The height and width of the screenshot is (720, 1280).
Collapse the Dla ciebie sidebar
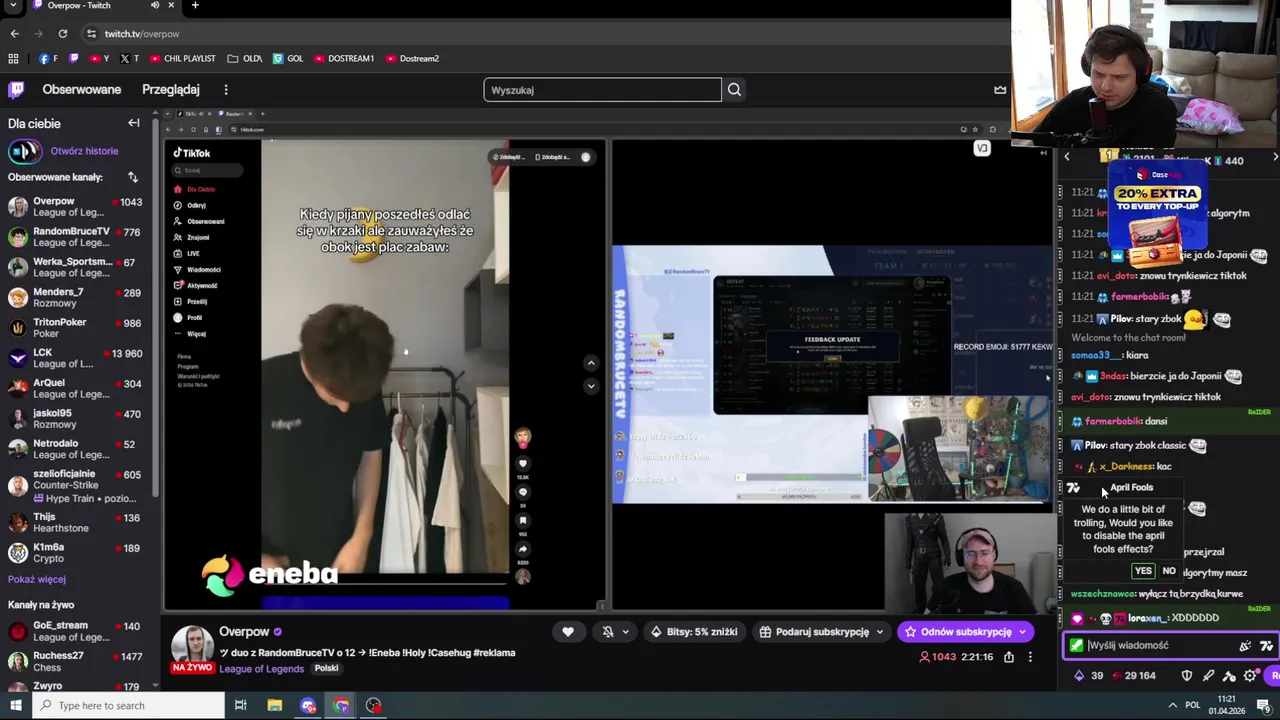(134, 123)
